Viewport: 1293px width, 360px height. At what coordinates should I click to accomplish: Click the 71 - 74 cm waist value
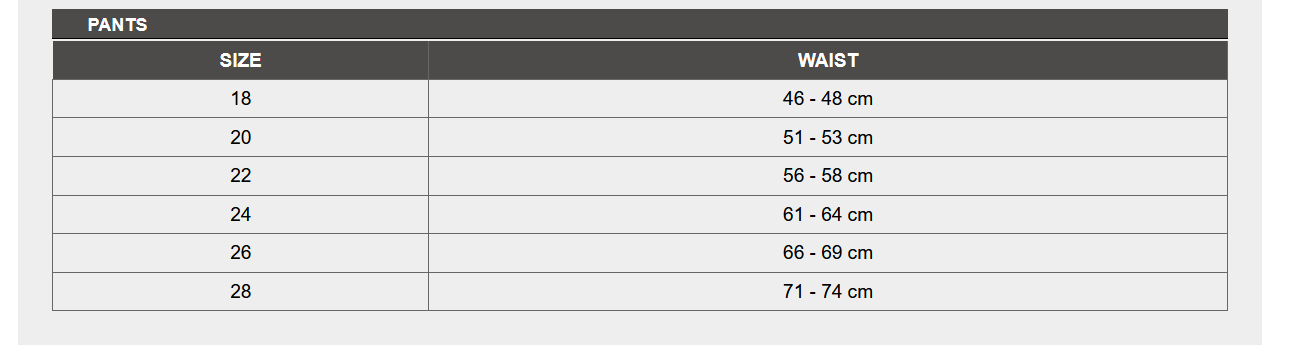pyautogui.click(x=828, y=292)
